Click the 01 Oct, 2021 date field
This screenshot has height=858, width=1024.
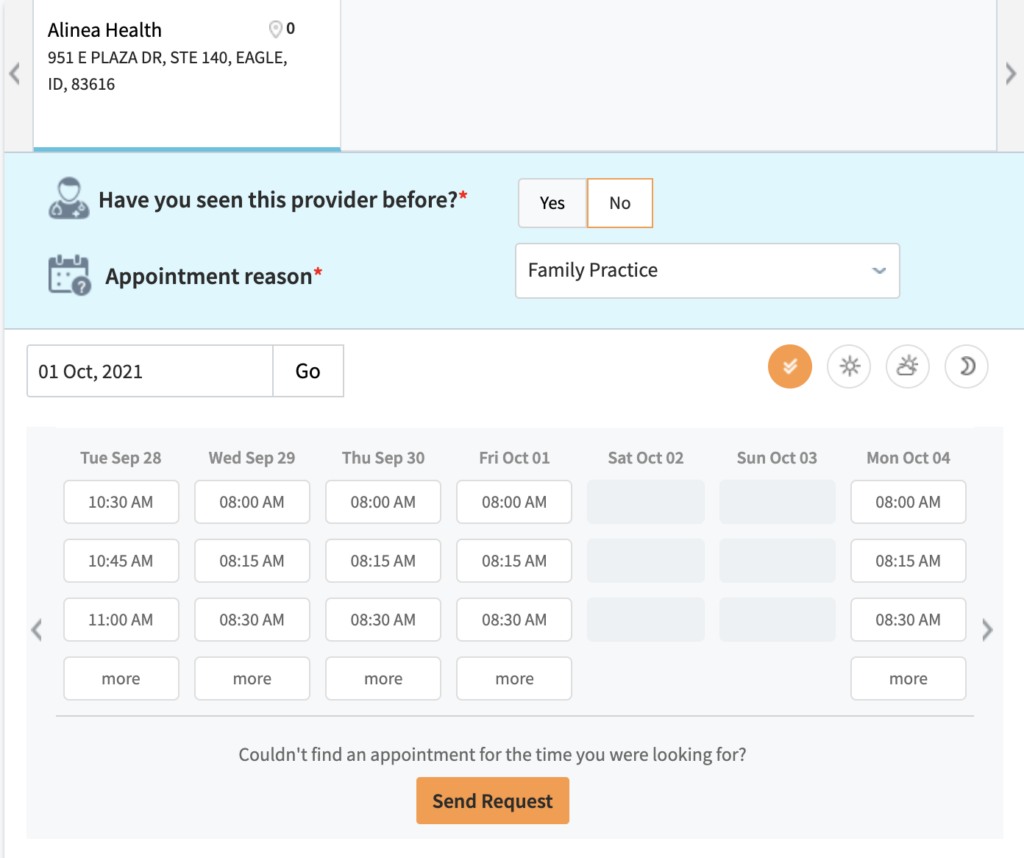[x=150, y=371]
